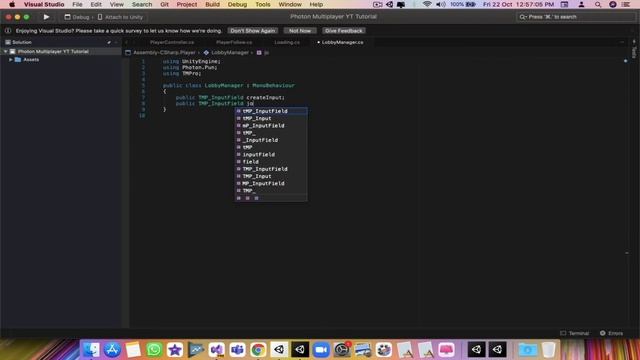Open Microsoft Teams from the Dock
640x360 pixels.
tap(237, 350)
